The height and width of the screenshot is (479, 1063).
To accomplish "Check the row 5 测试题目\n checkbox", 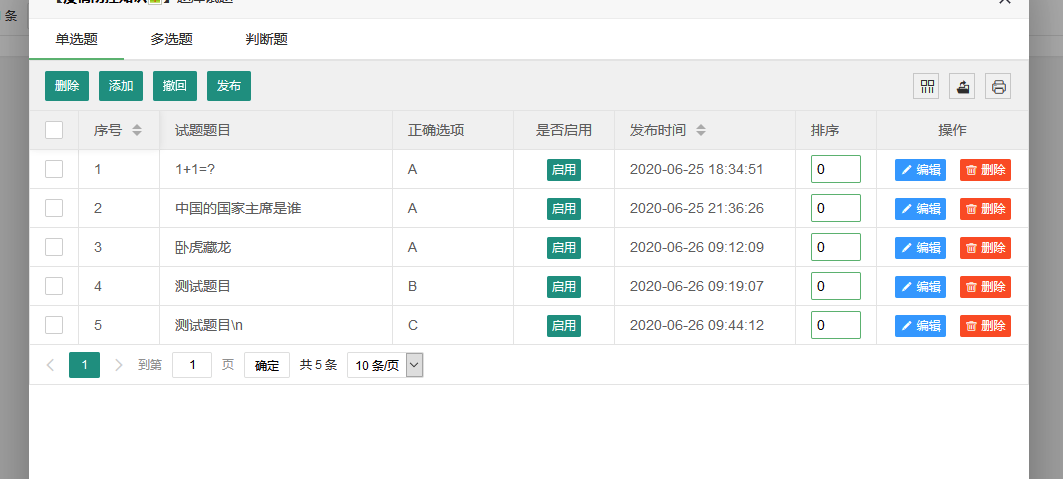I will pyautogui.click(x=54, y=325).
